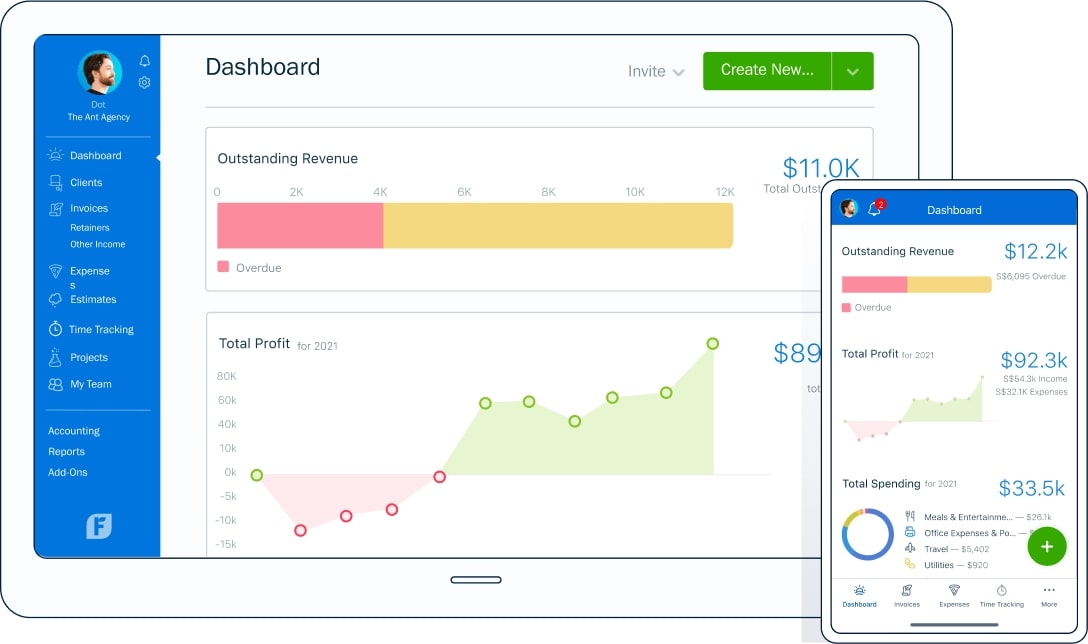Open the Invite dropdown
This screenshot has height=644, width=1088.
point(655,71)
